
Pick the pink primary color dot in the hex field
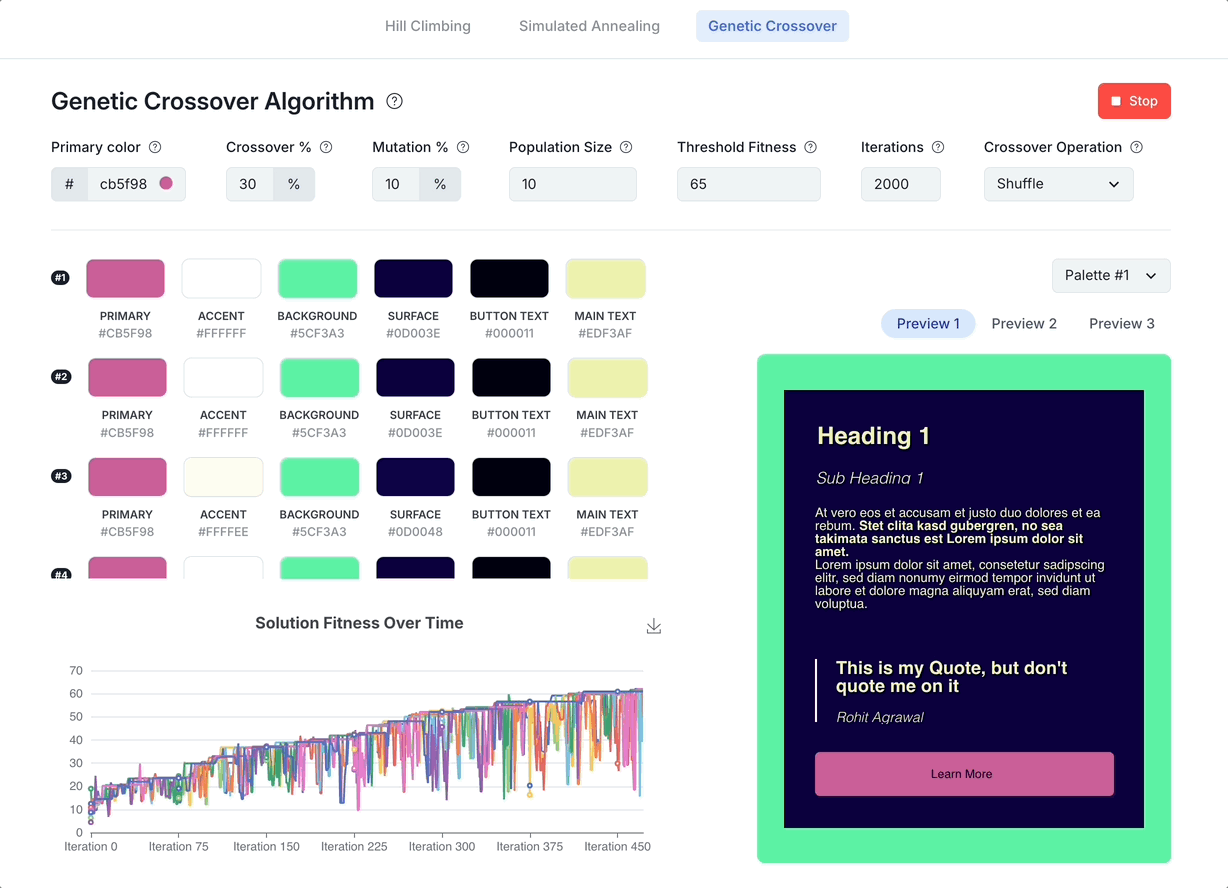[166, 183]
